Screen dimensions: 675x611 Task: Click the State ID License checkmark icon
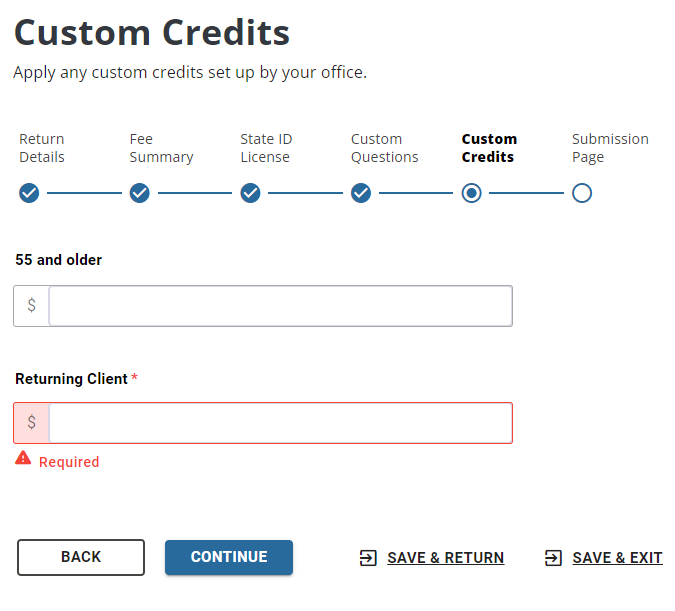pos(251,193)
